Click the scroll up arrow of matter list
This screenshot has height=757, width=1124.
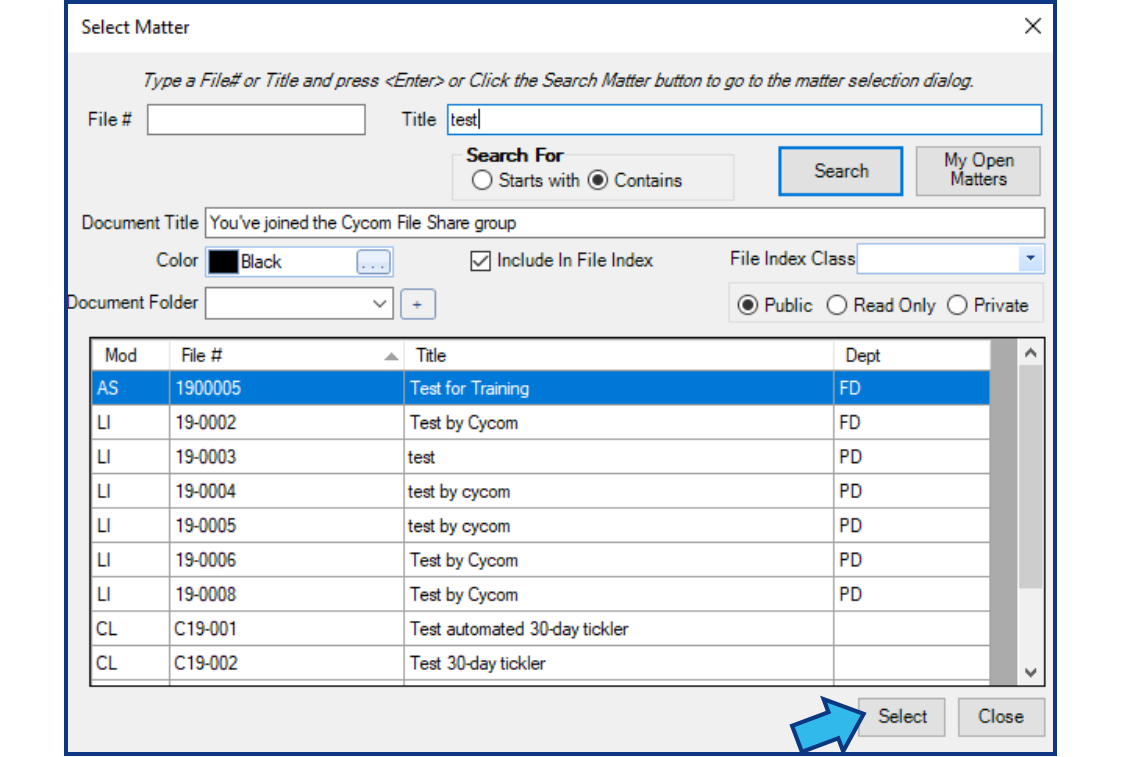pyautogui.click(x=1031, y=353)
